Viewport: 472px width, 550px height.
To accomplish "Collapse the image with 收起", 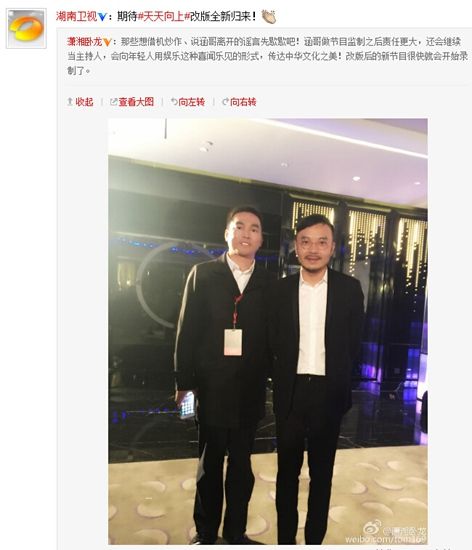I will point(84,102).
